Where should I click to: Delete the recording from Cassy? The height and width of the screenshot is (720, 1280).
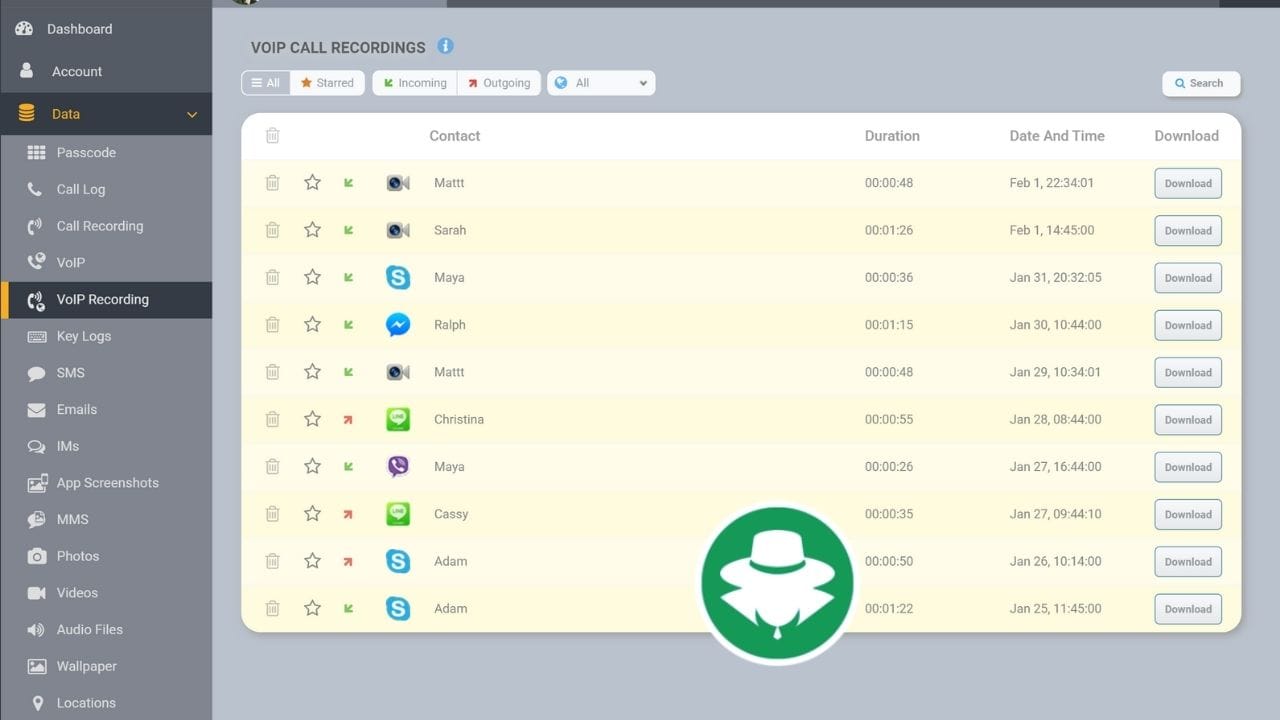272,514
